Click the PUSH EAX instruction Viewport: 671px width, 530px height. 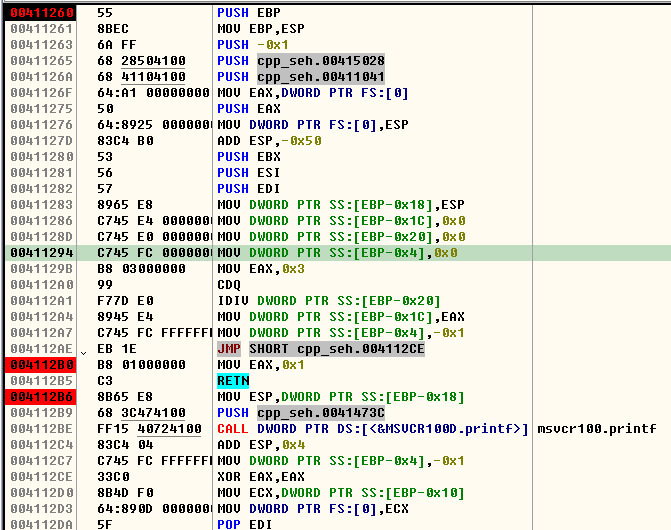249,109
